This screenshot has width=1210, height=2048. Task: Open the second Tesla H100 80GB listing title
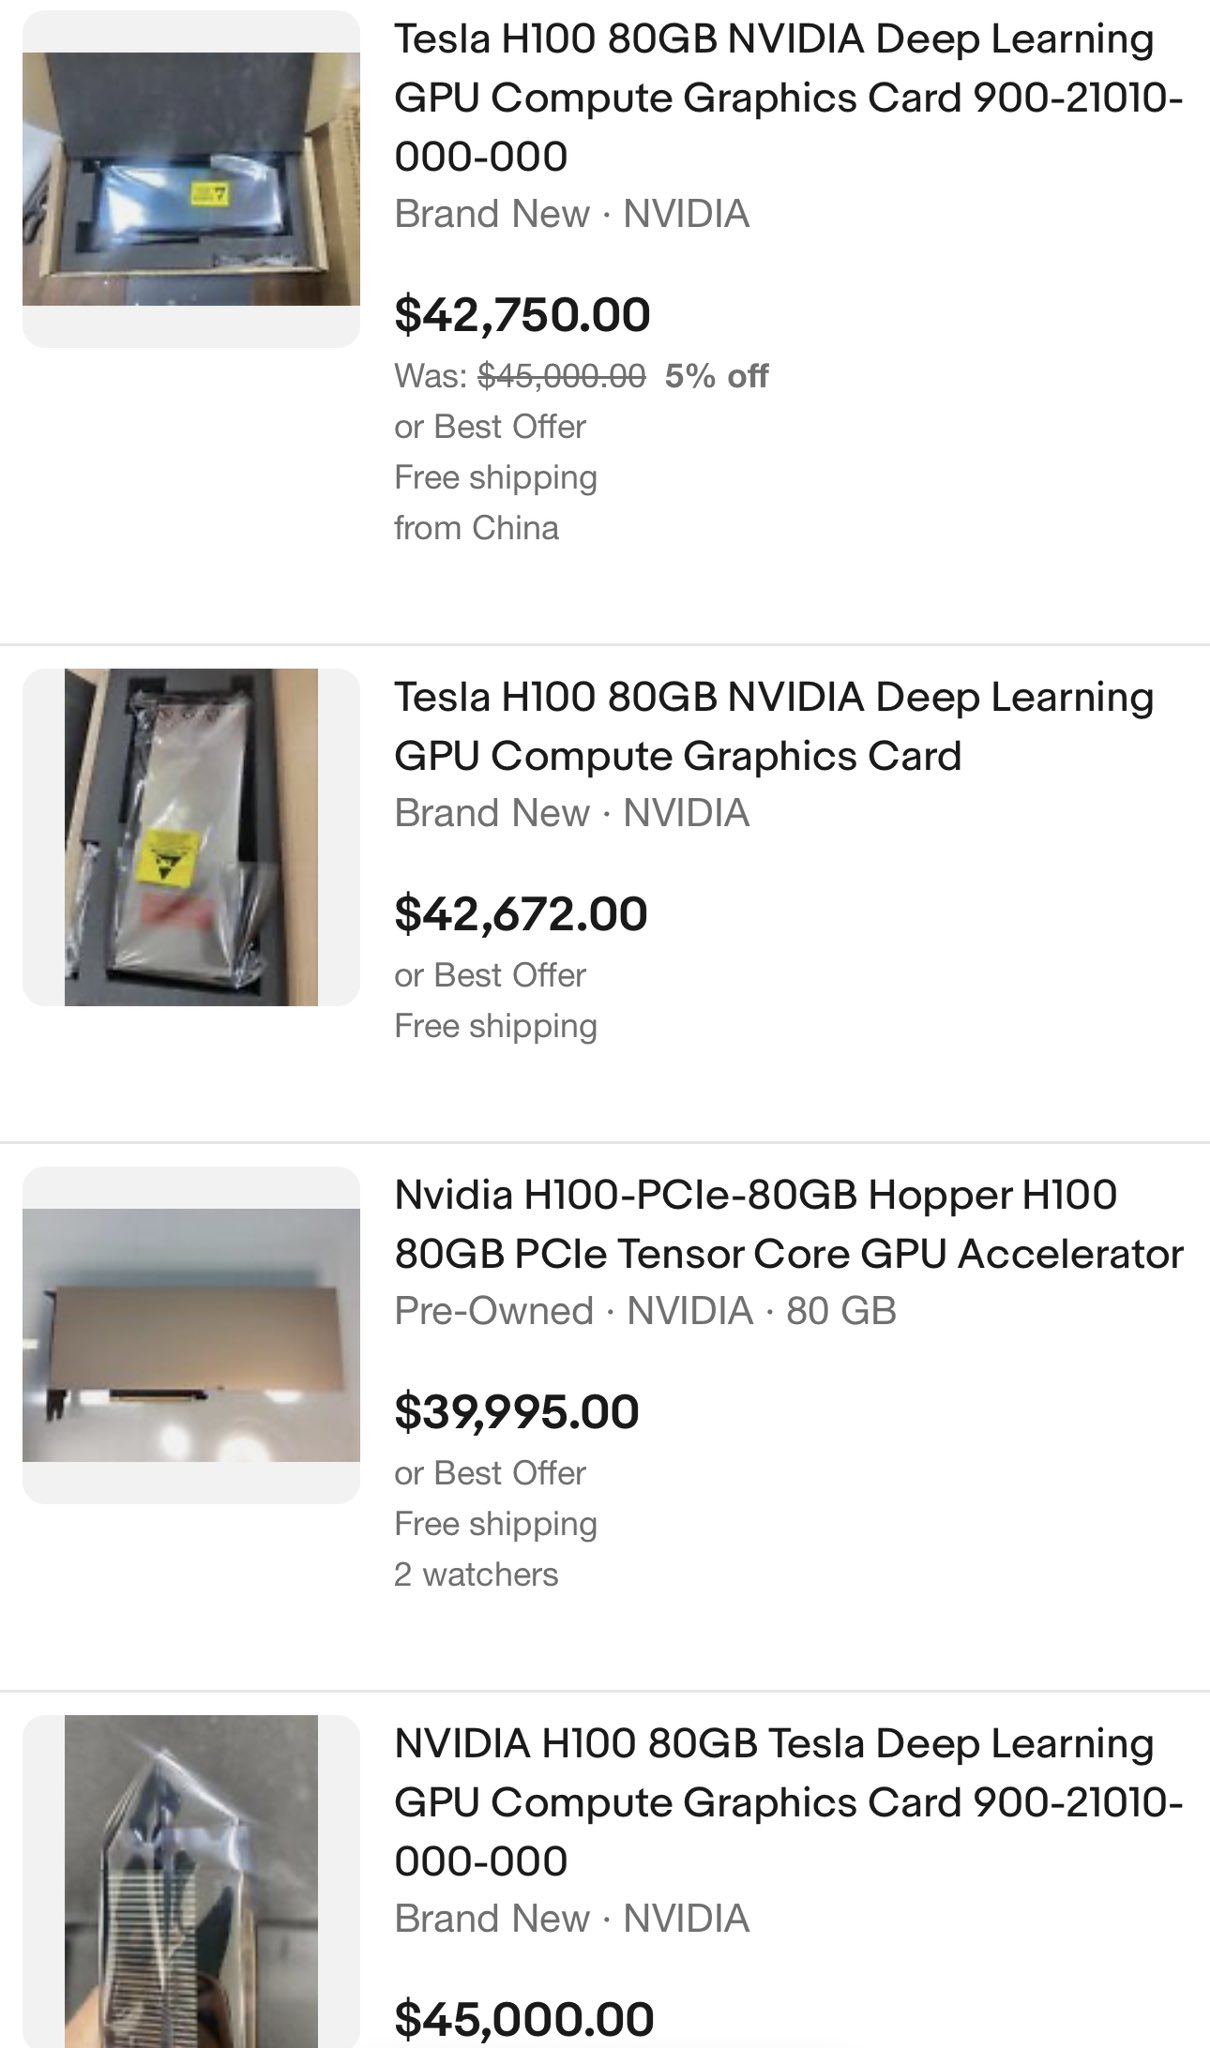[773, 726]
